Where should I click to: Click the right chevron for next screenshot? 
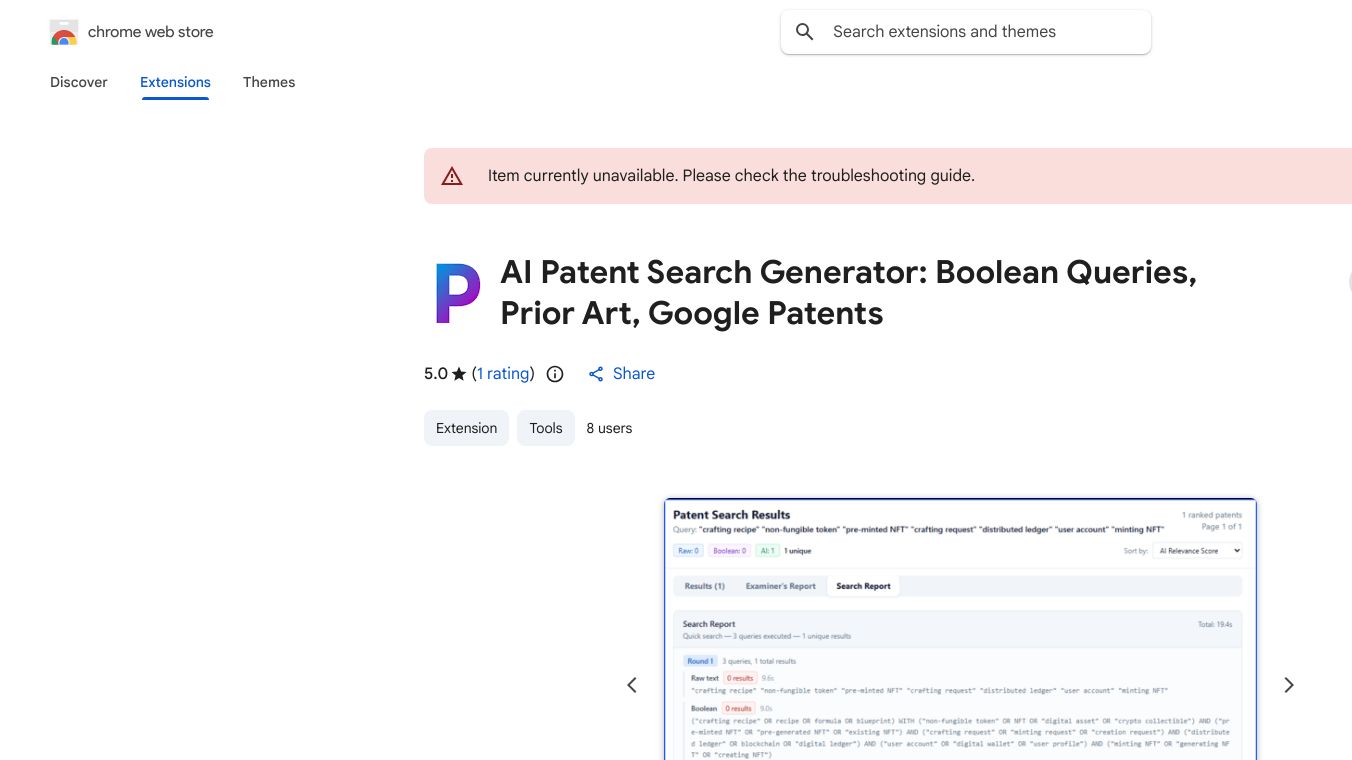[x=1288, y=684]
